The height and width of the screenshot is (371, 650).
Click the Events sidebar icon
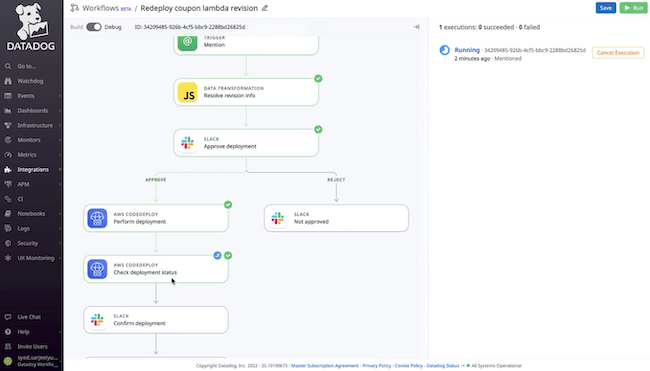tap(8, 96)
